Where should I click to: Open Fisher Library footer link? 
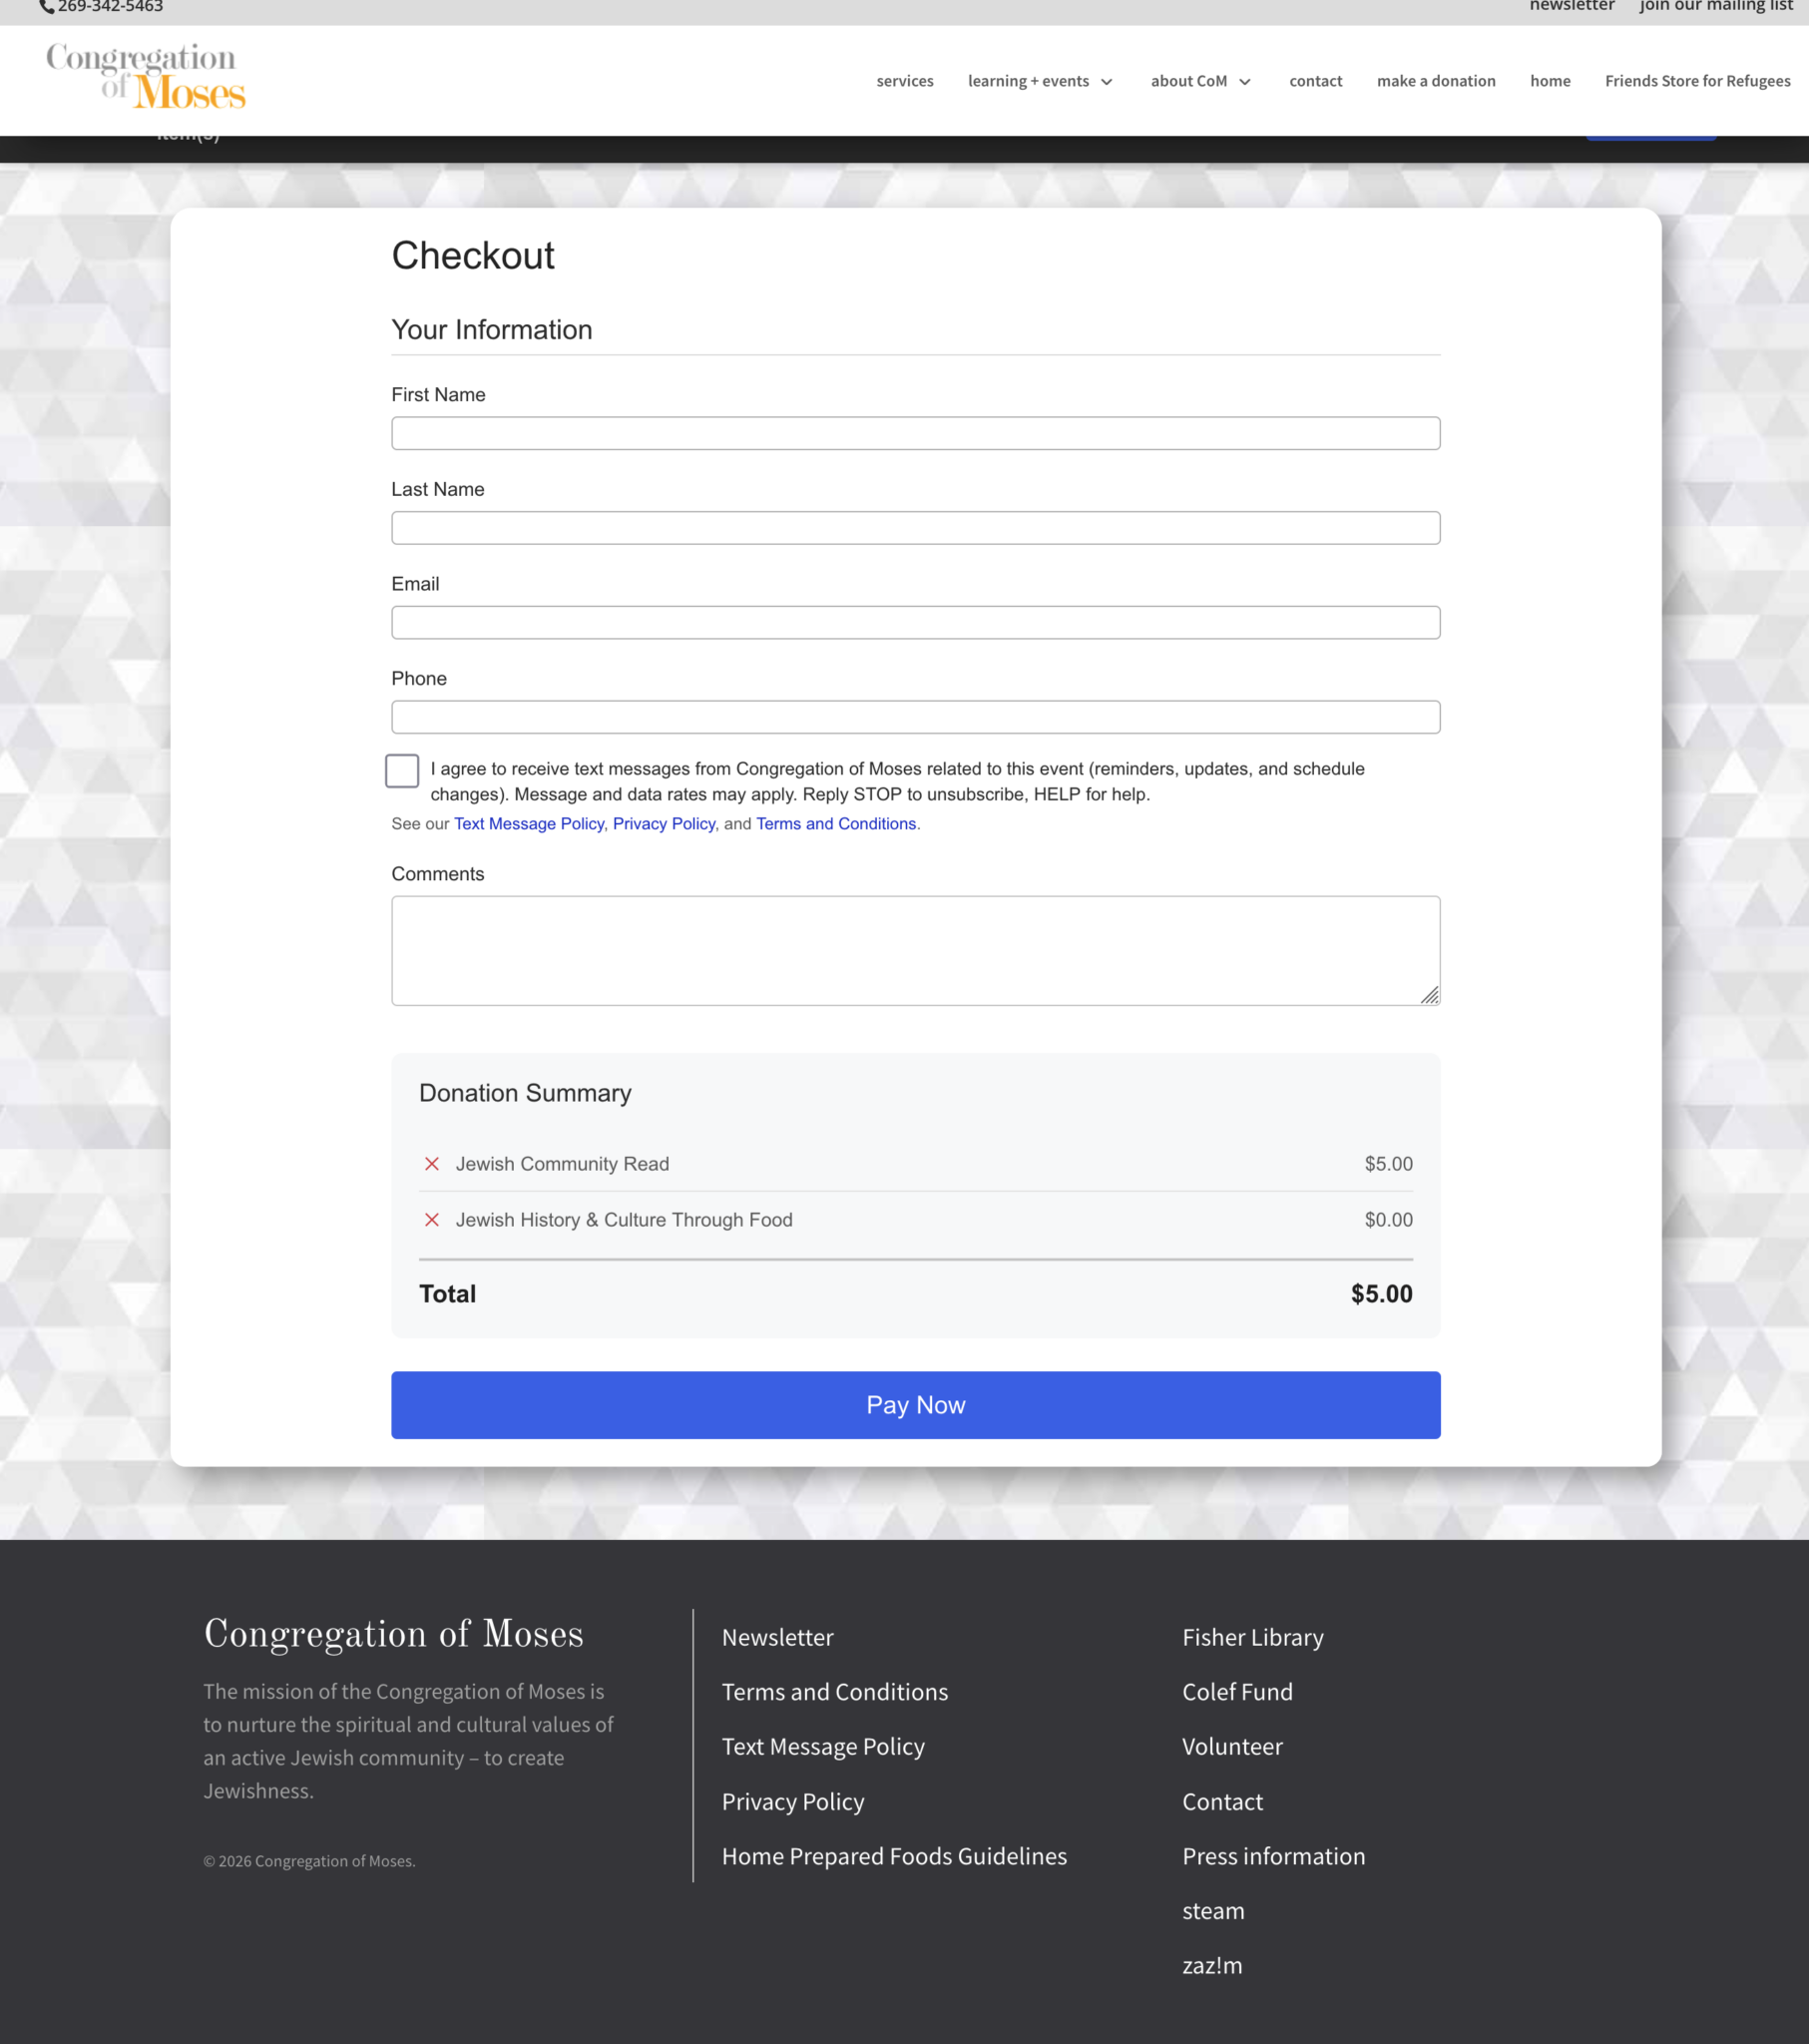(1252, 1638)
